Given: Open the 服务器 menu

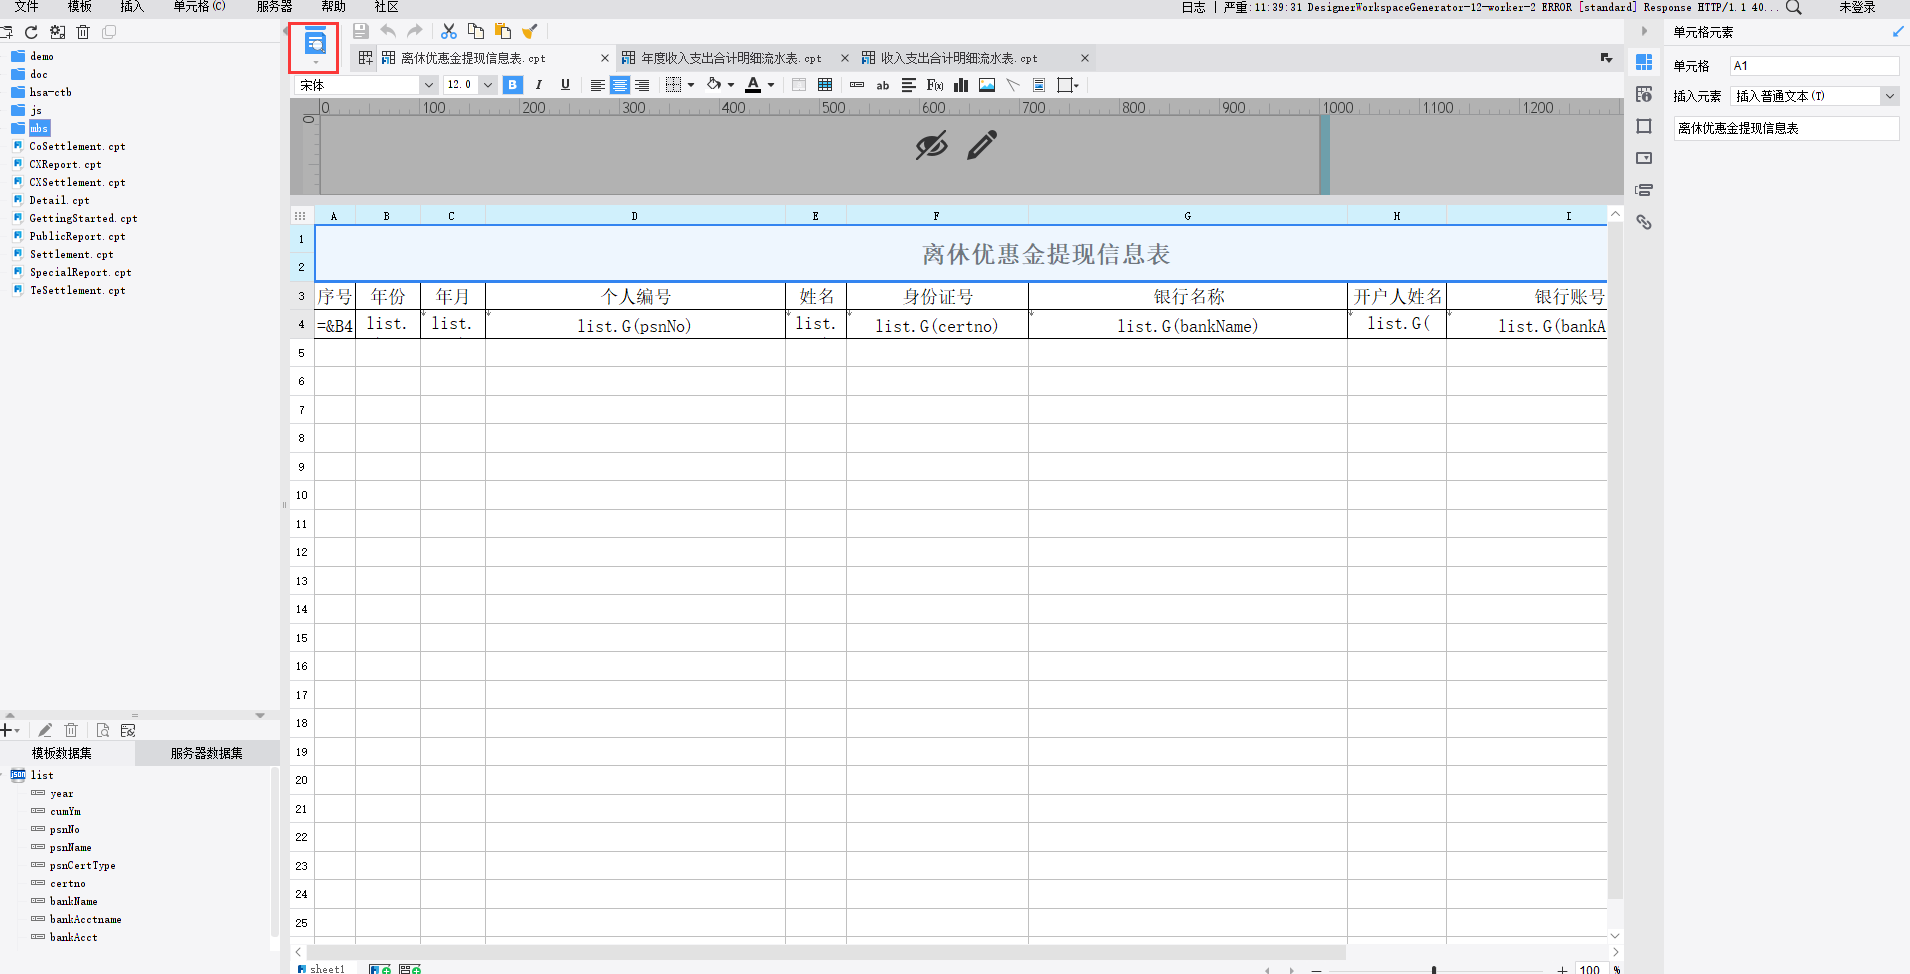Looking at the screenshot, I should tap(274, 7).
